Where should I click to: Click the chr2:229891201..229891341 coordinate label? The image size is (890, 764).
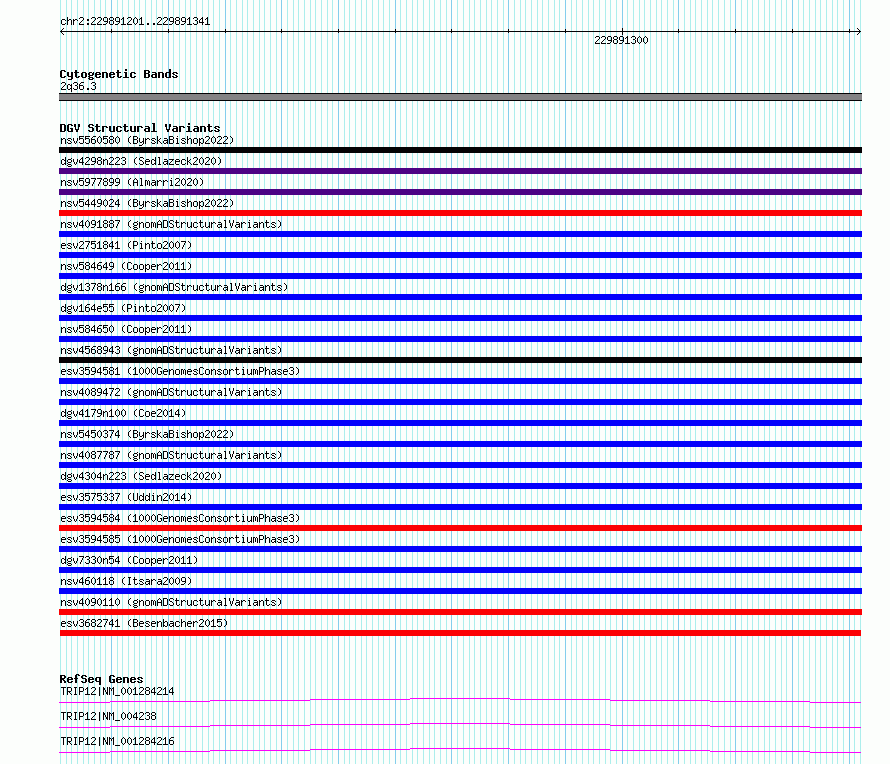[x=135, y=22]
